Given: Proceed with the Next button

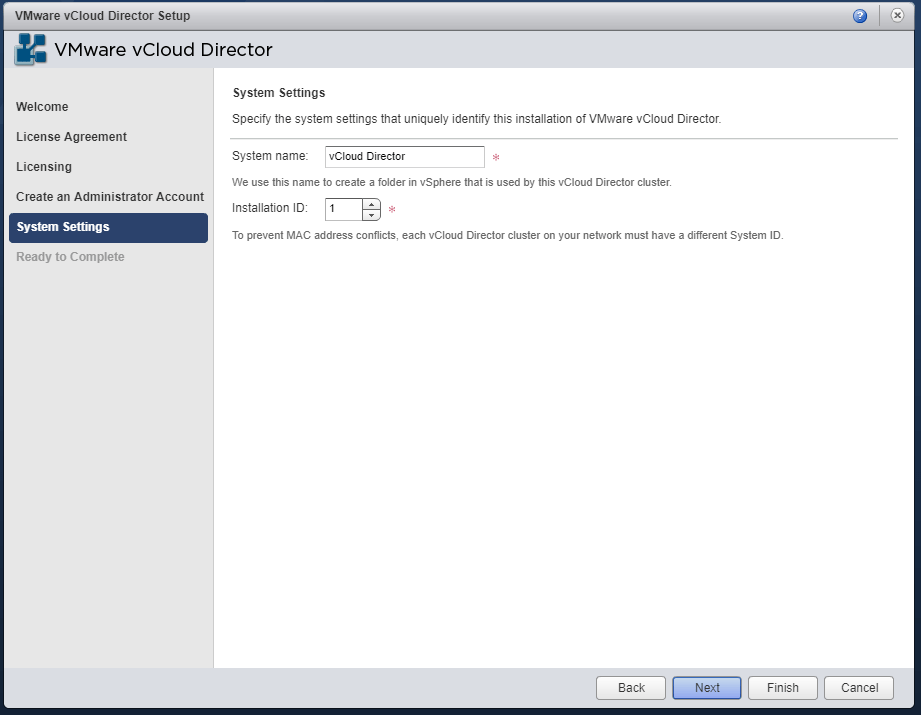Looking at the screenshot, I should [707, 688].
